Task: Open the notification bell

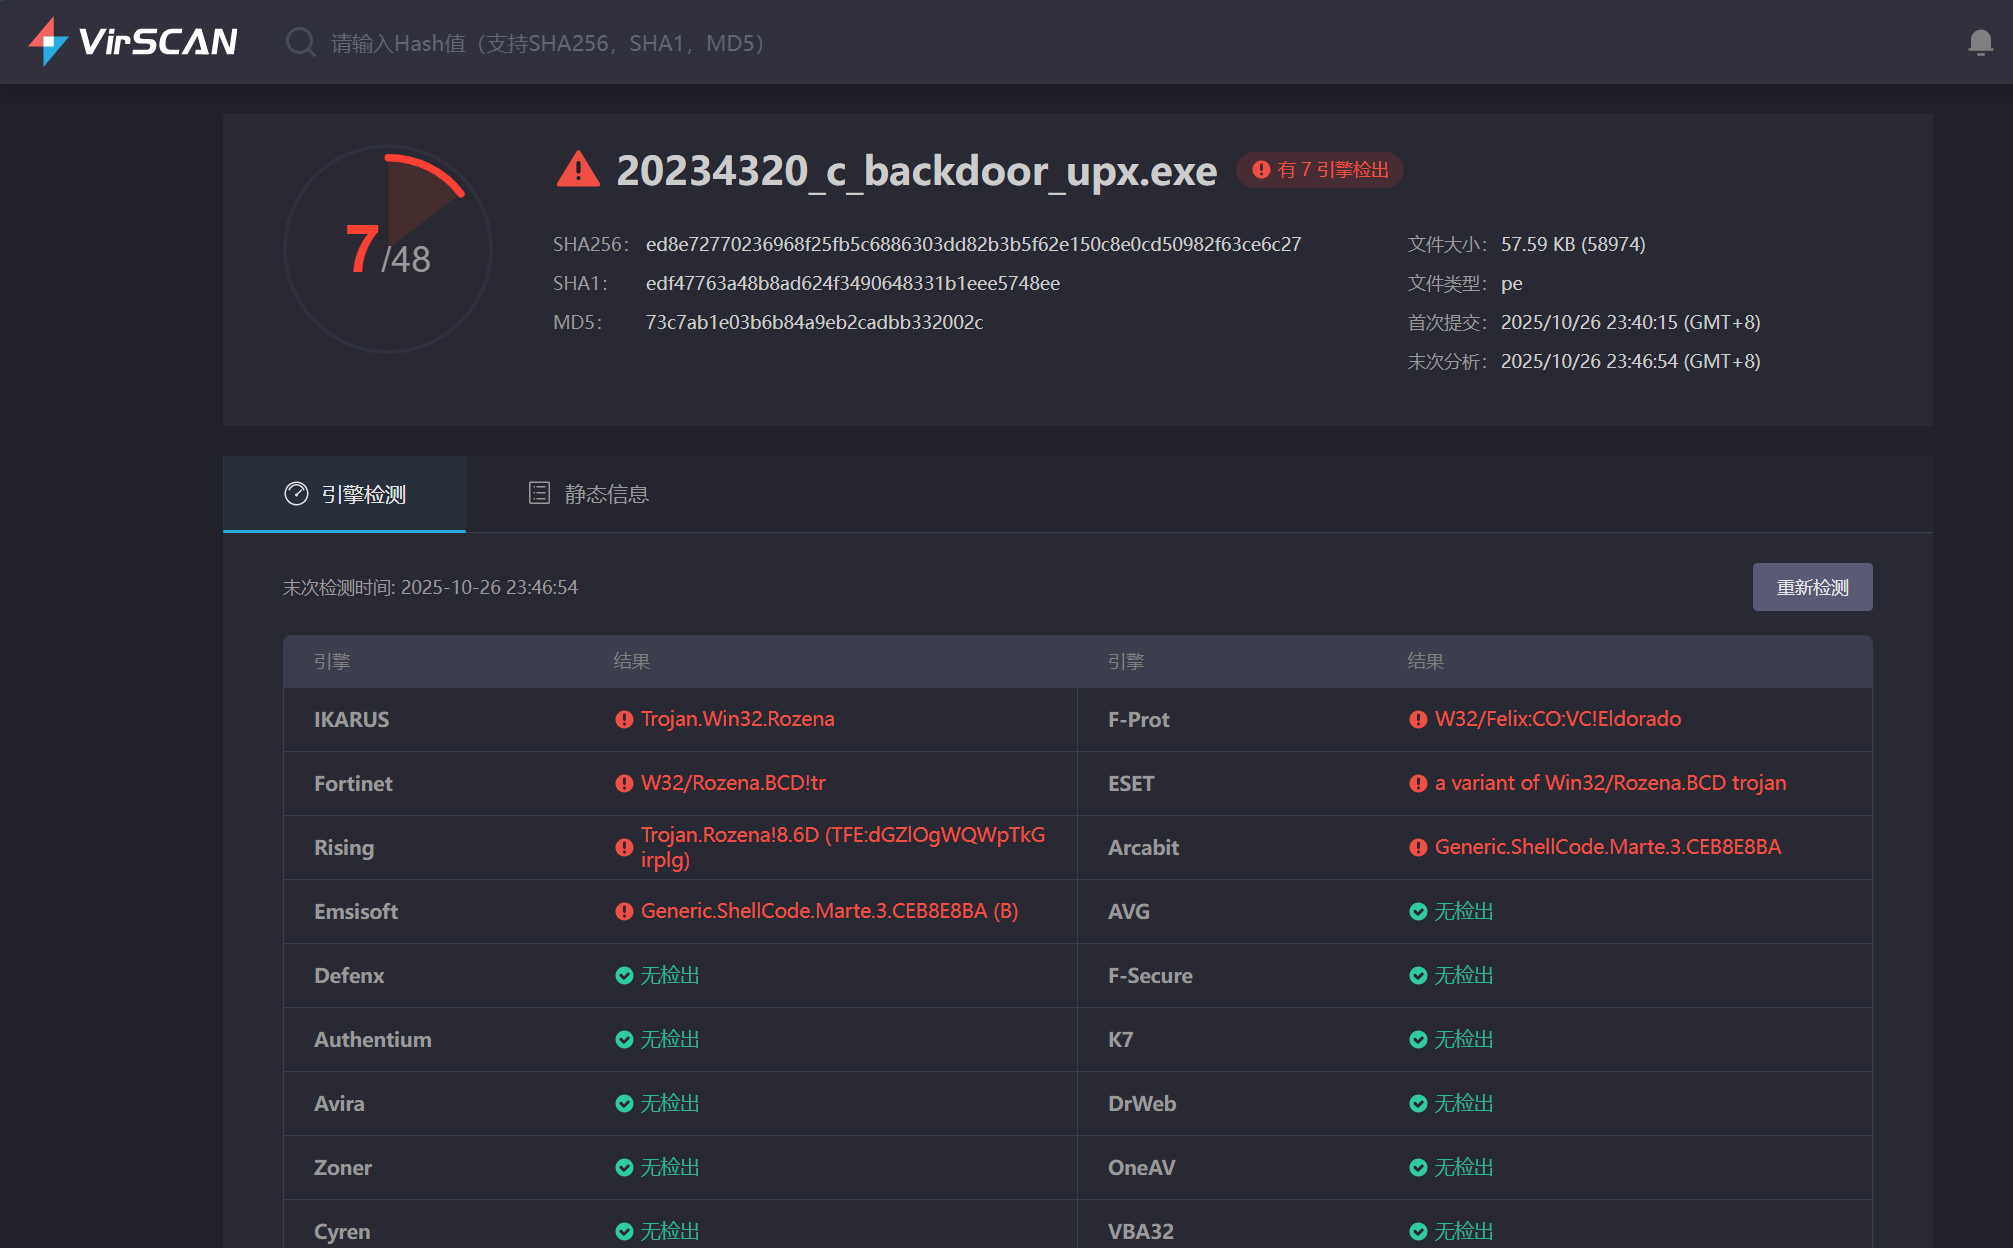Action: tap(1980, 42)
